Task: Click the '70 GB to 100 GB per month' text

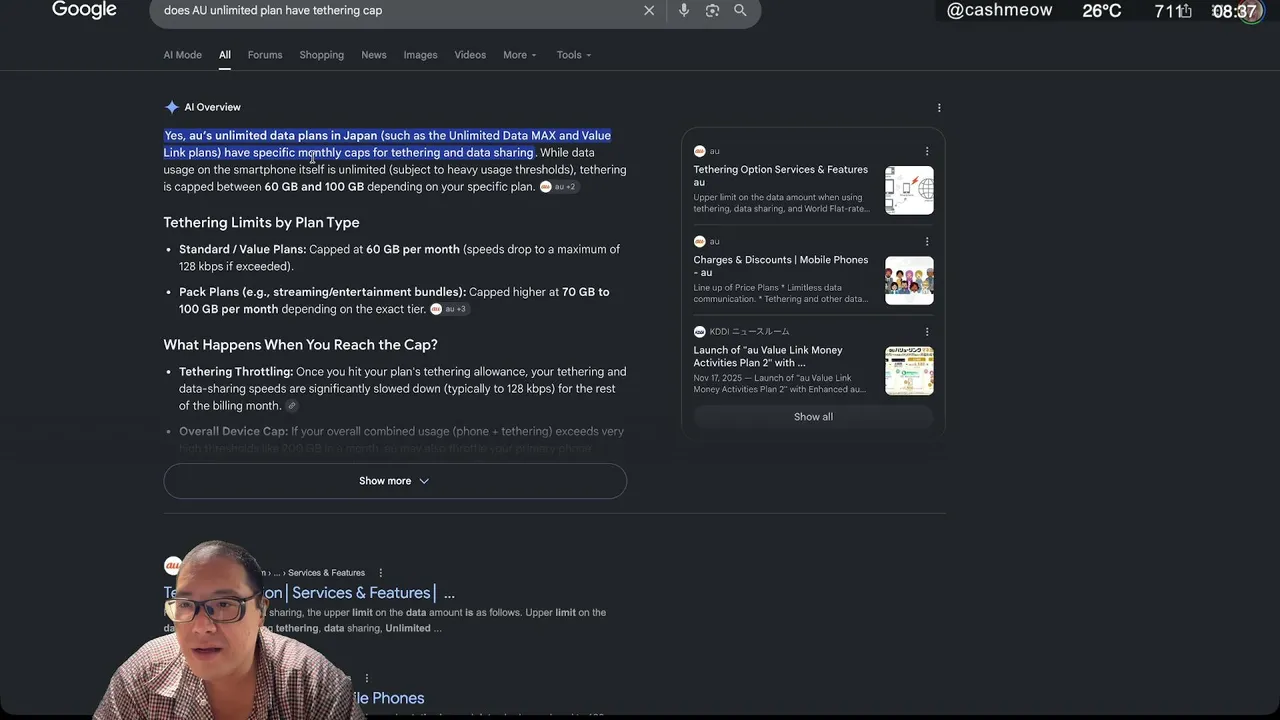Action: click(394, 300)
